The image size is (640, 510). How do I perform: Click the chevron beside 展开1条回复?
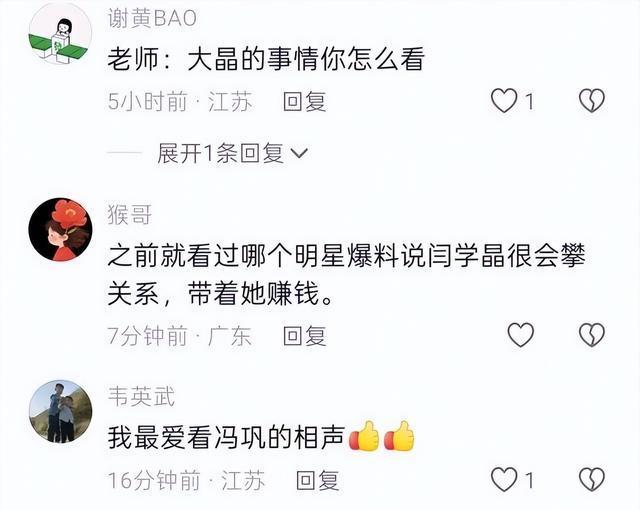click(x=299, y=154)
